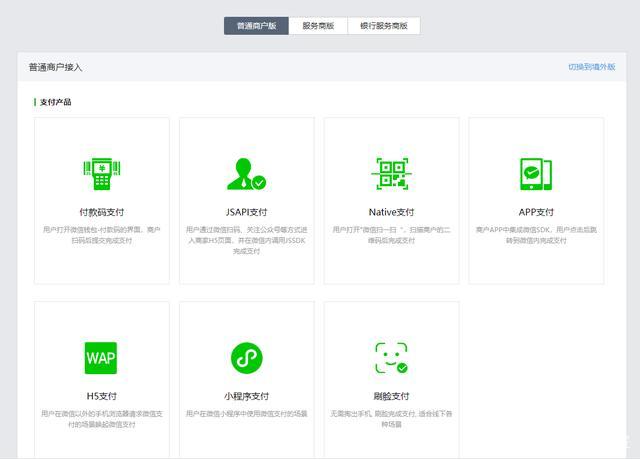
Task: Open the APP支付 title link
Action: (536, 212)
